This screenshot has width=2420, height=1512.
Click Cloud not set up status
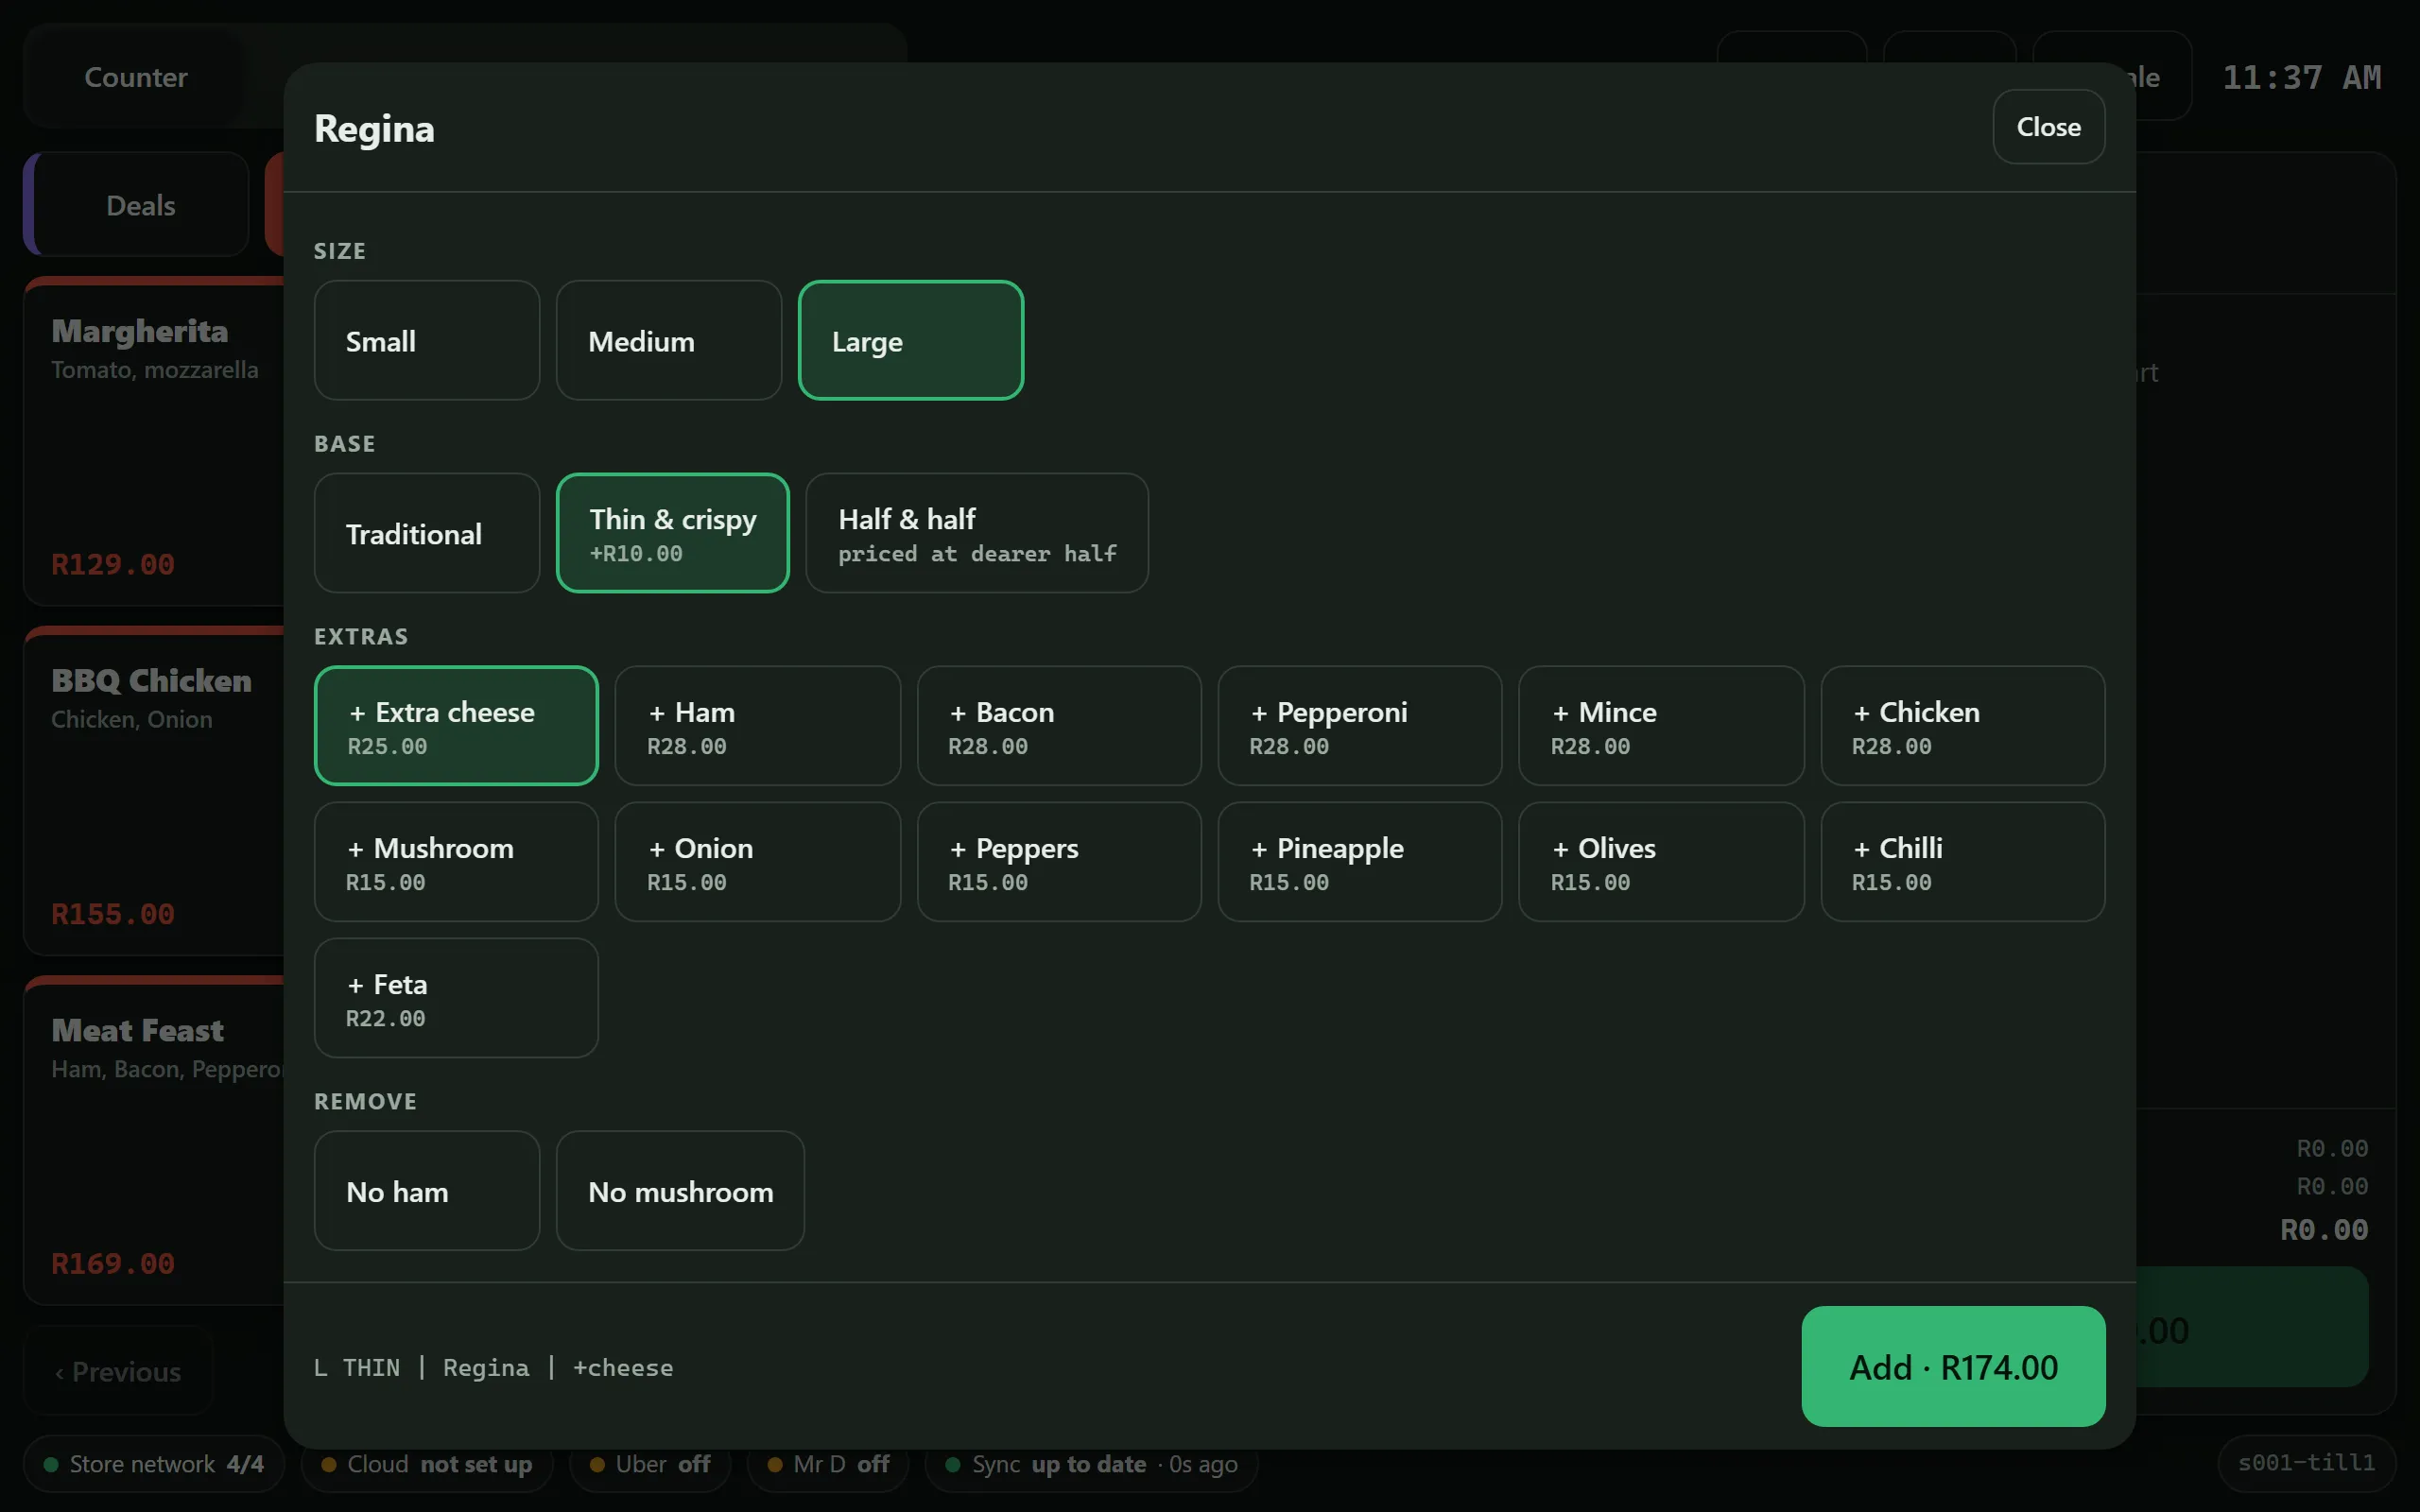[426, 1464]
